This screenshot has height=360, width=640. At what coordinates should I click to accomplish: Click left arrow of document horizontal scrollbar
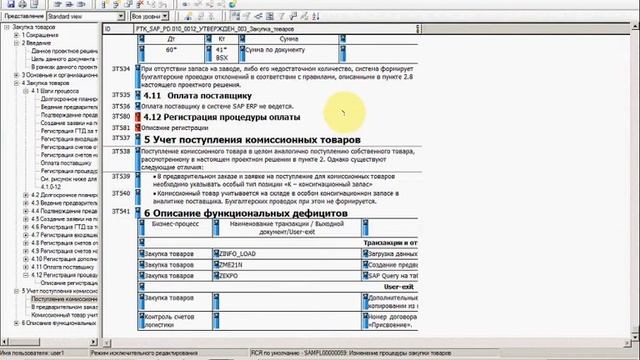[x=107, y=343]
